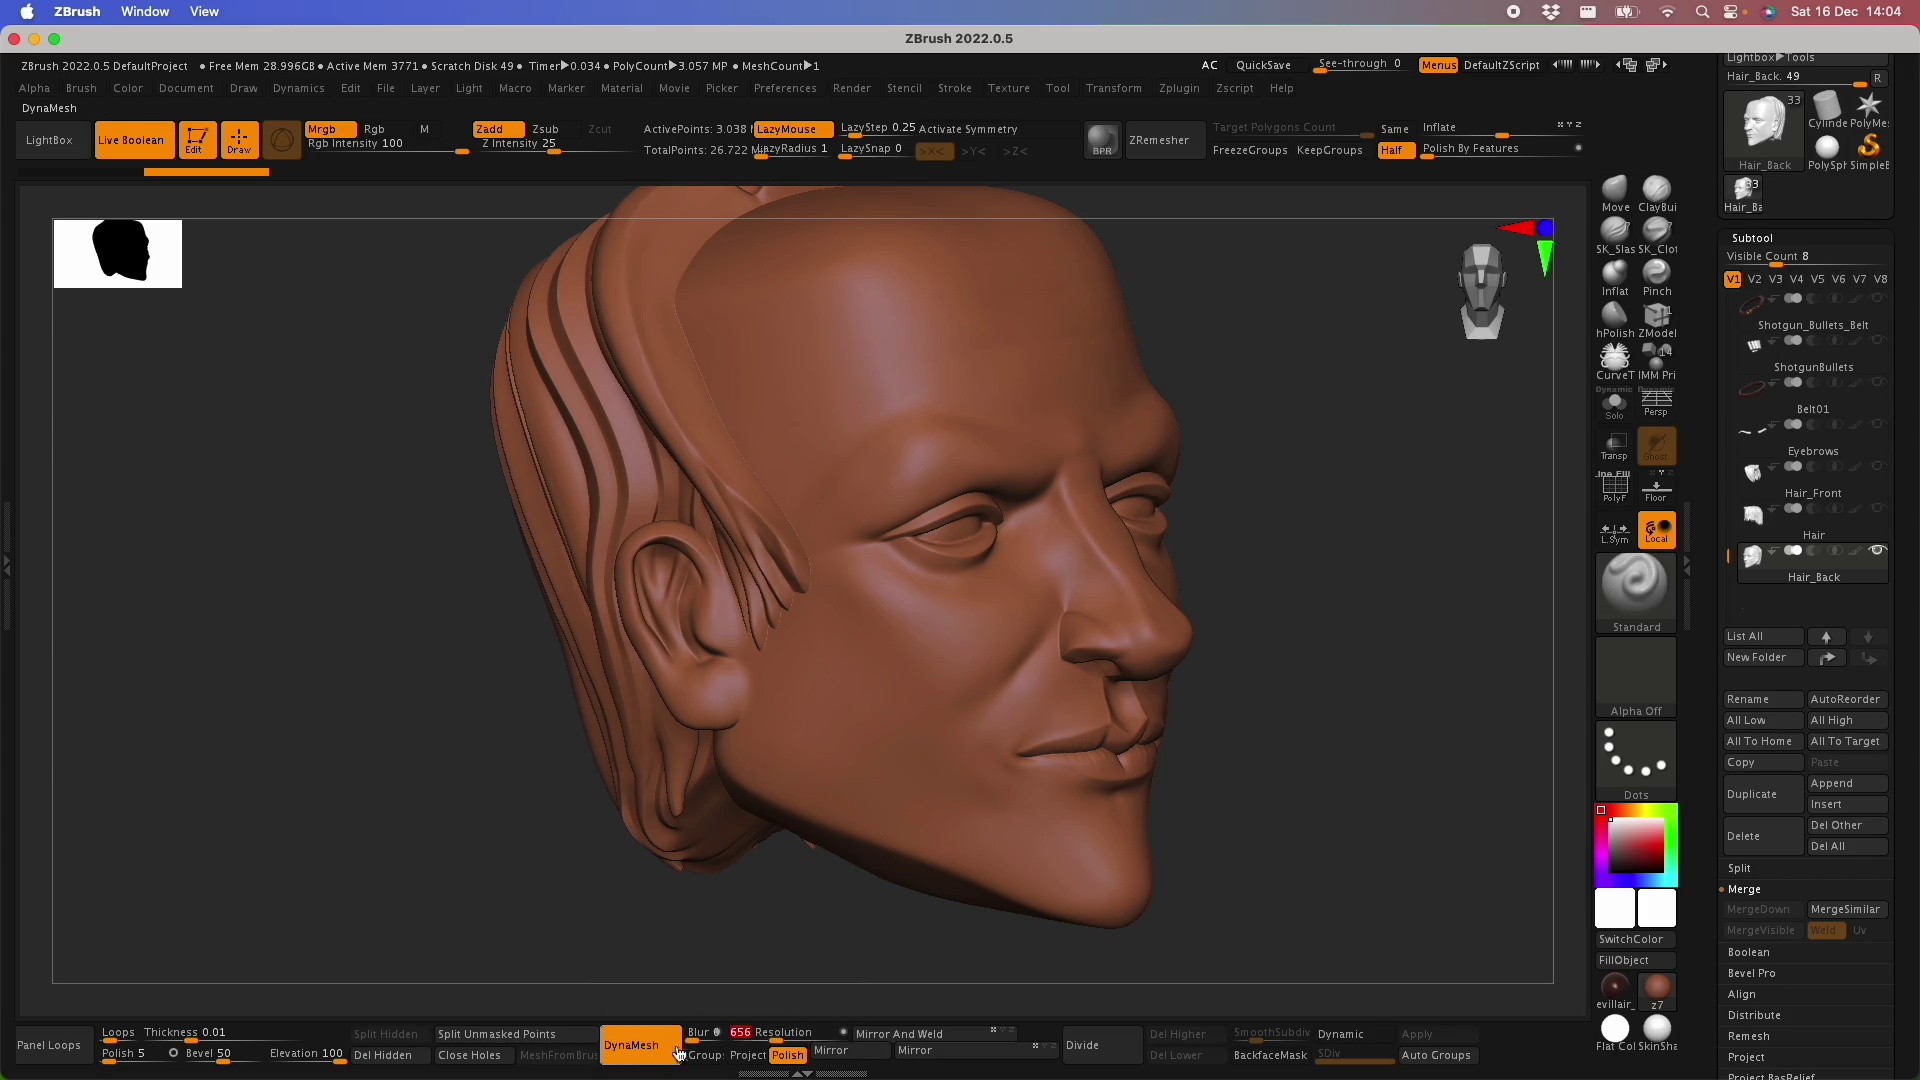Click the BPR render icon

(x=1102, y=140)
